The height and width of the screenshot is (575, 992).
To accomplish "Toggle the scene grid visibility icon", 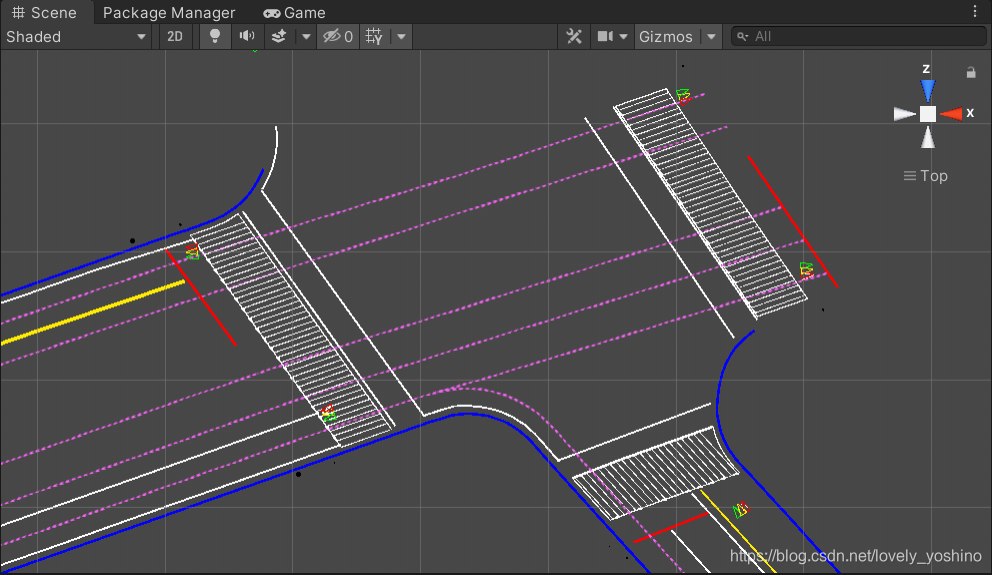I will 375,37.
